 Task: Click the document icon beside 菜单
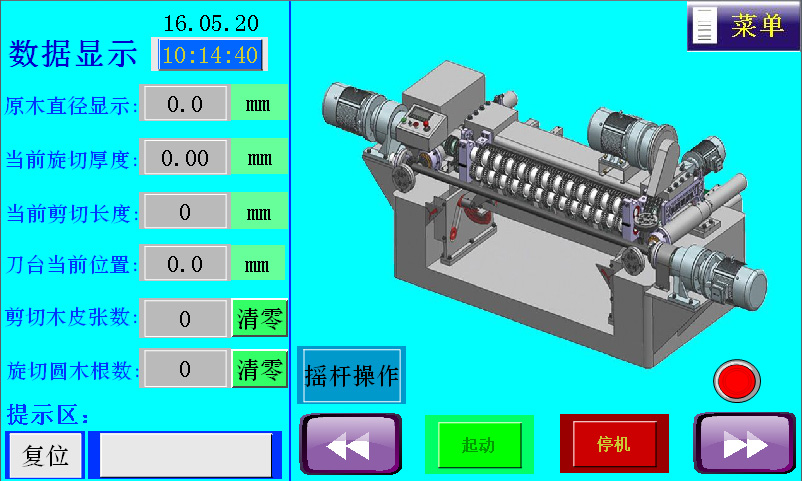(x=706, y=26)
